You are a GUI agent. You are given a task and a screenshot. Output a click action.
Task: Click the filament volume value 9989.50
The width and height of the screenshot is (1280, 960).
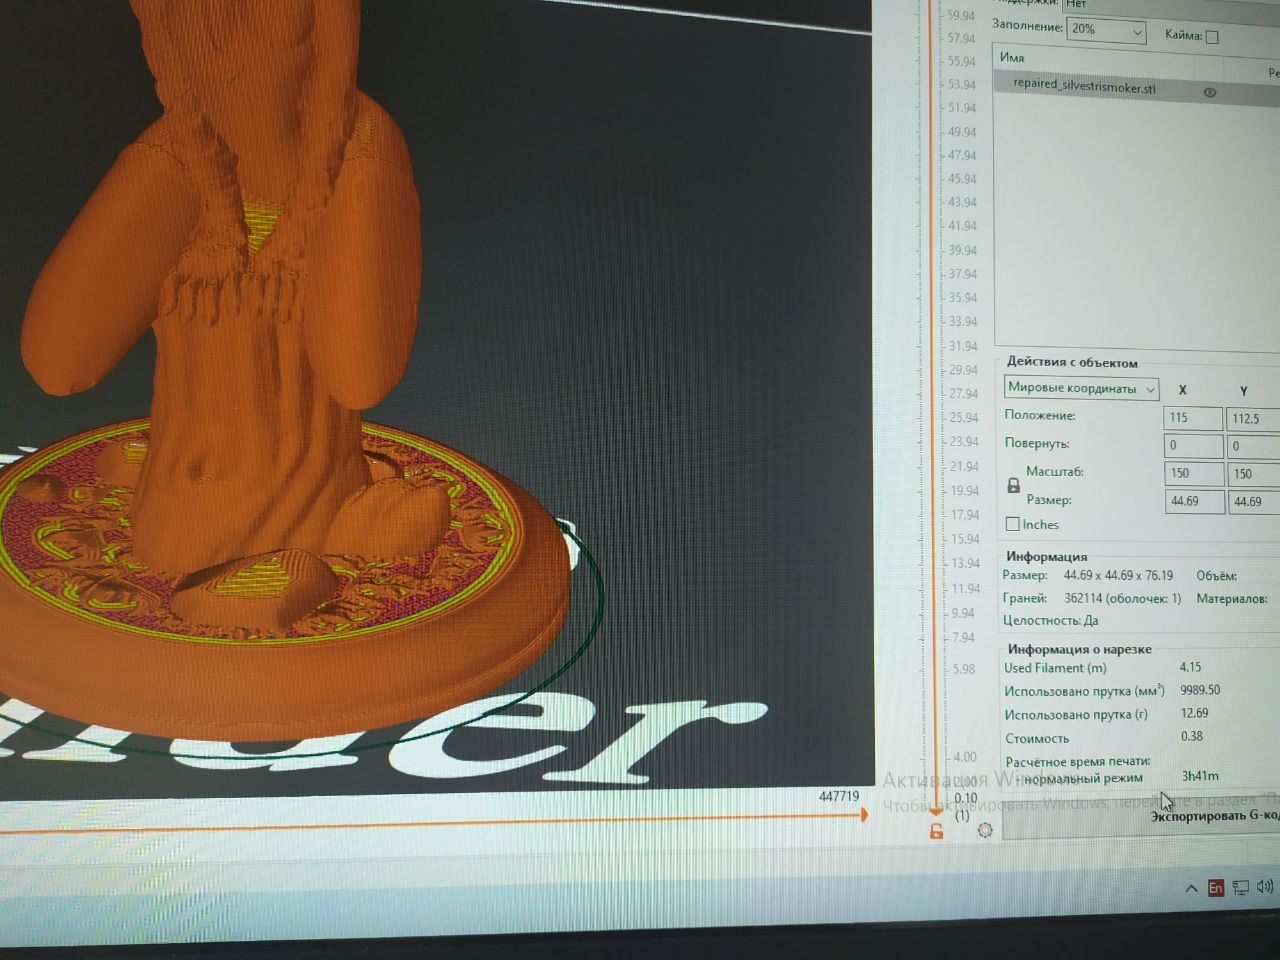pos(1200,690)
